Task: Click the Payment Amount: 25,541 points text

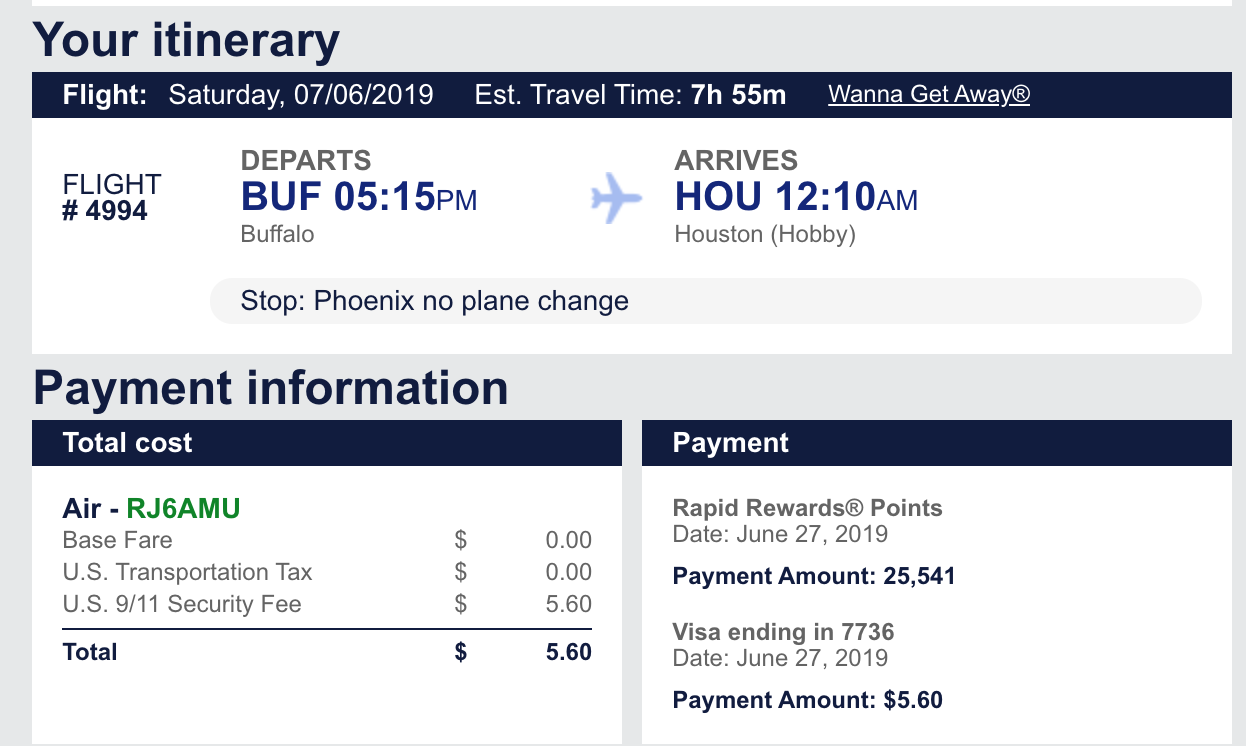Action: [814, 576]
